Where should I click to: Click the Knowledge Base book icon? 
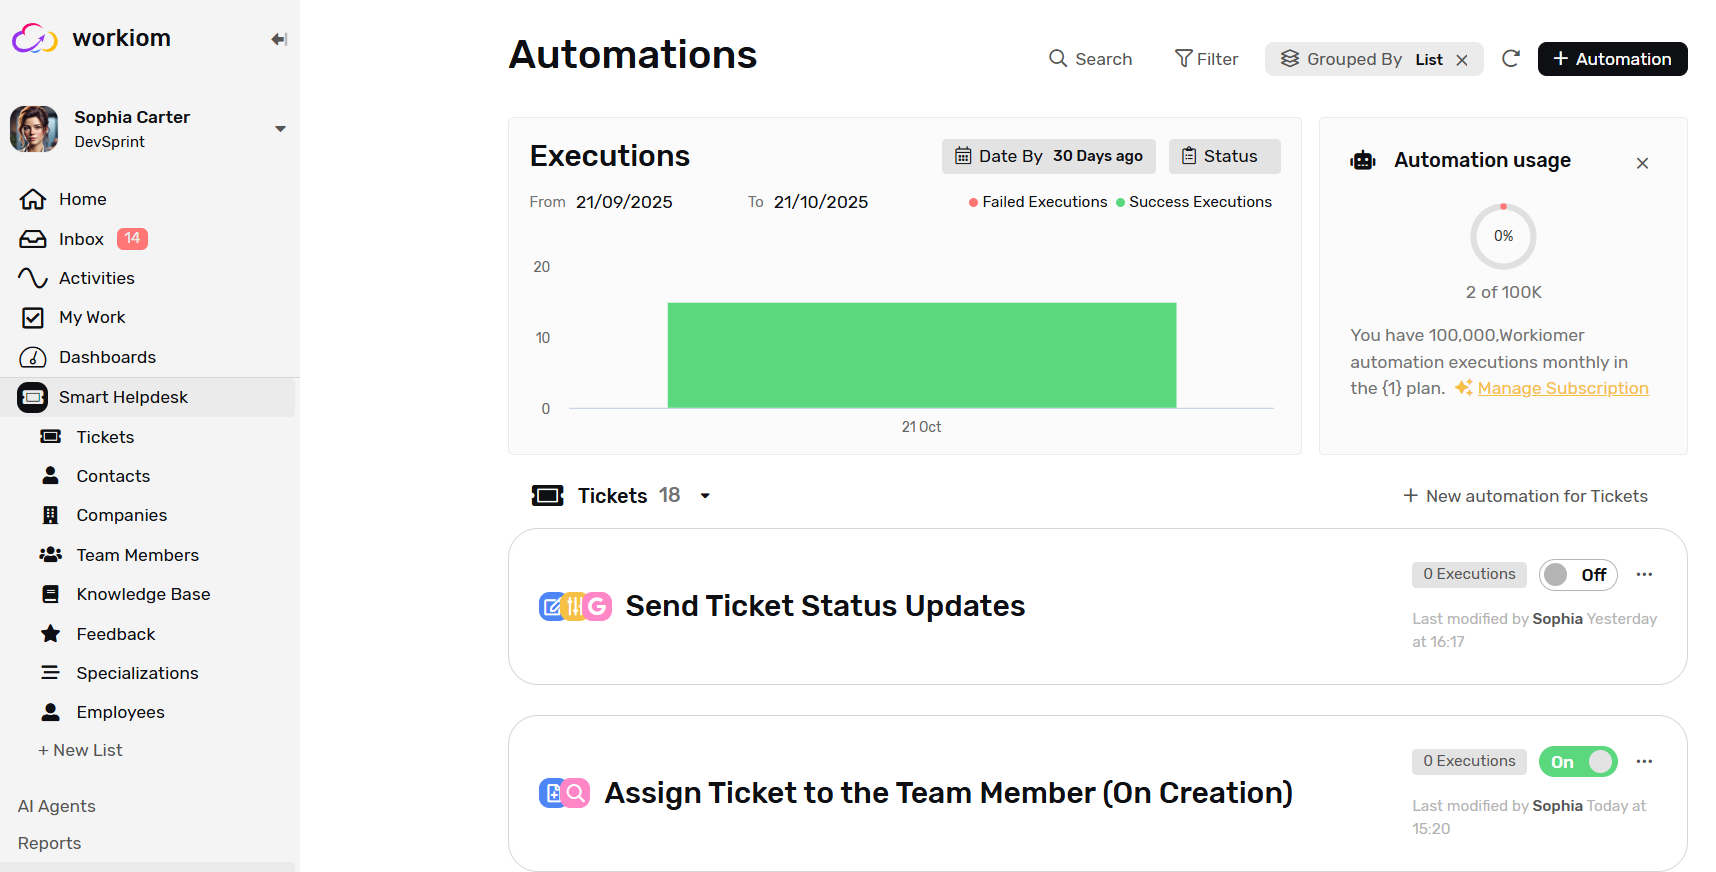[x=50, y=594]
